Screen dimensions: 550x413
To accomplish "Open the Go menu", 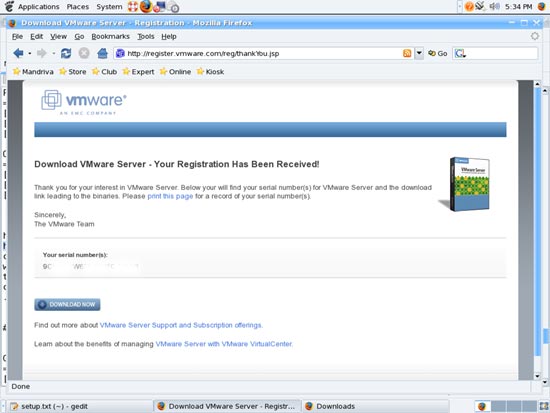I will tap(79, 36).
